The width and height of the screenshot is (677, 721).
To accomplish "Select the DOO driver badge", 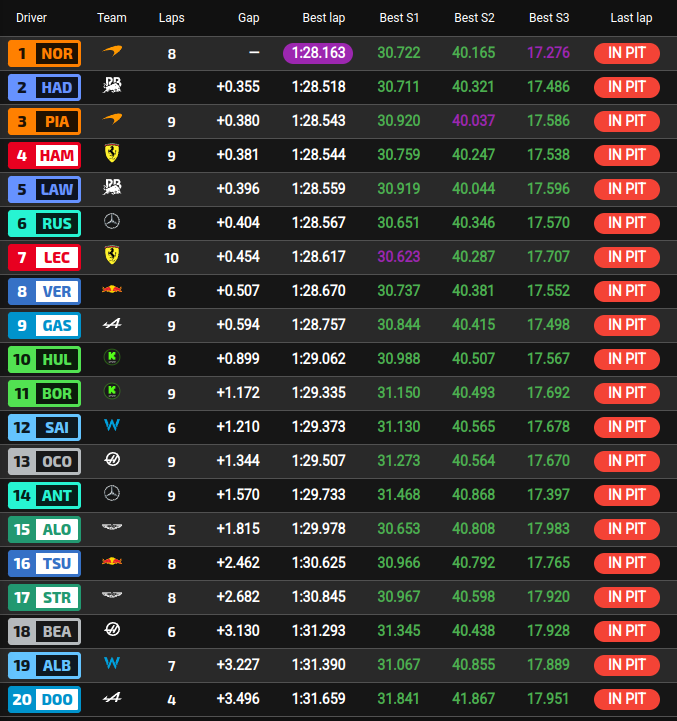I will pos(45,699).
